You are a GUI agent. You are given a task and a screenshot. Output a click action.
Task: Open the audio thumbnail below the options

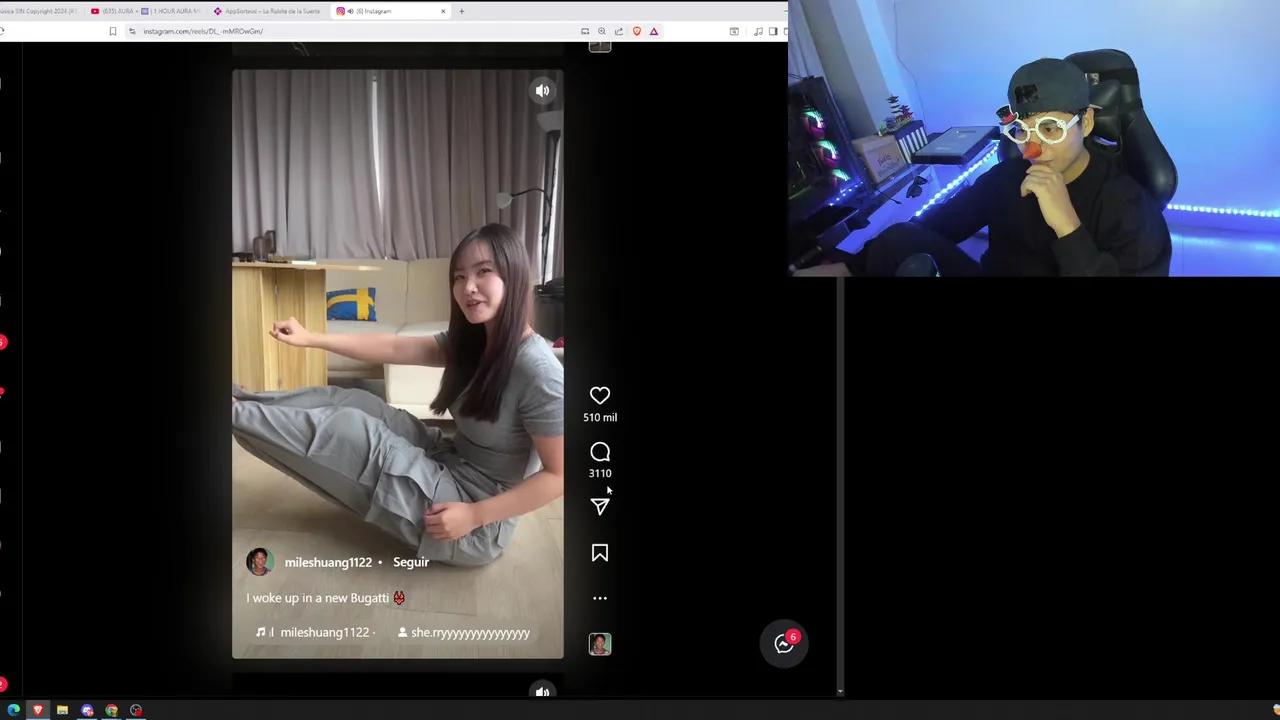point(600,644)
